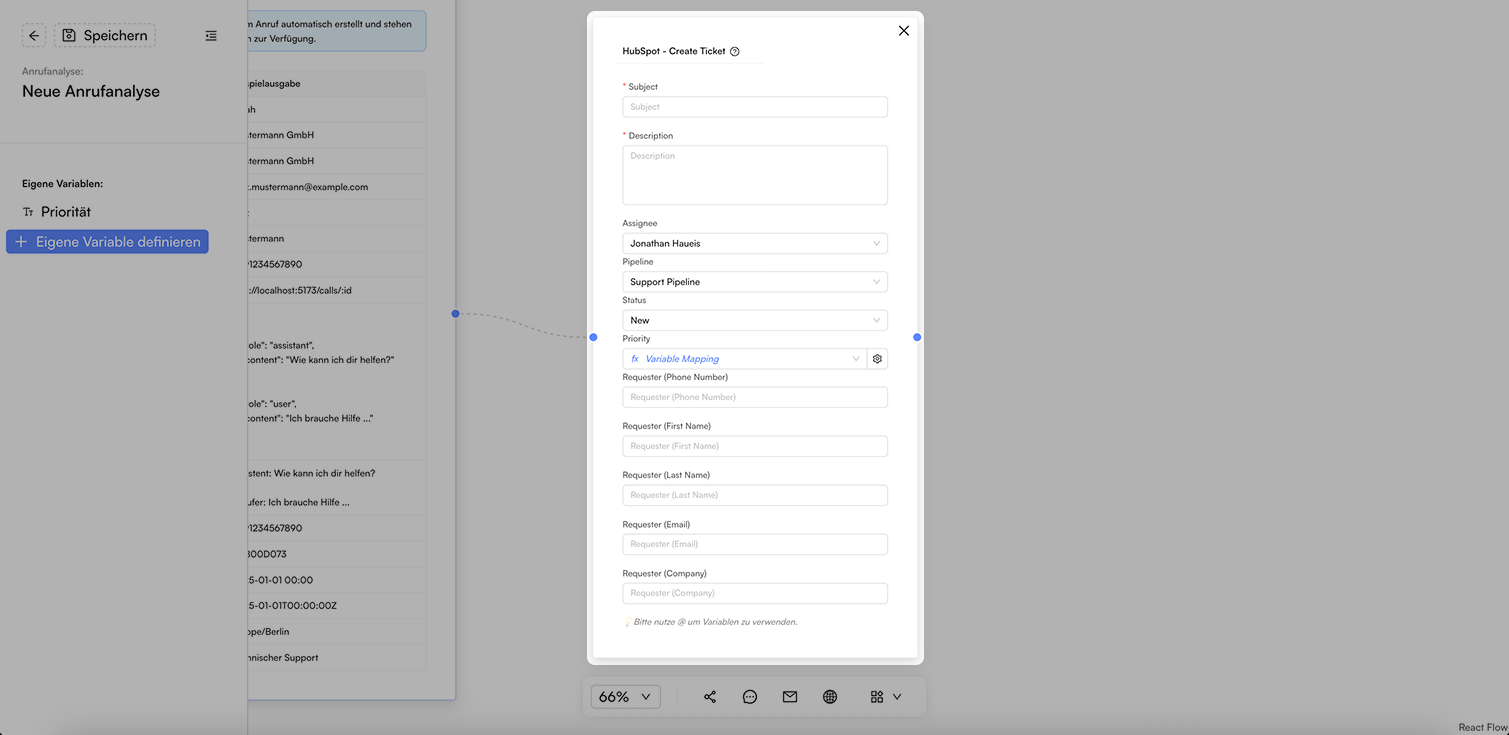Click the node's left-side connection handle

593,337
